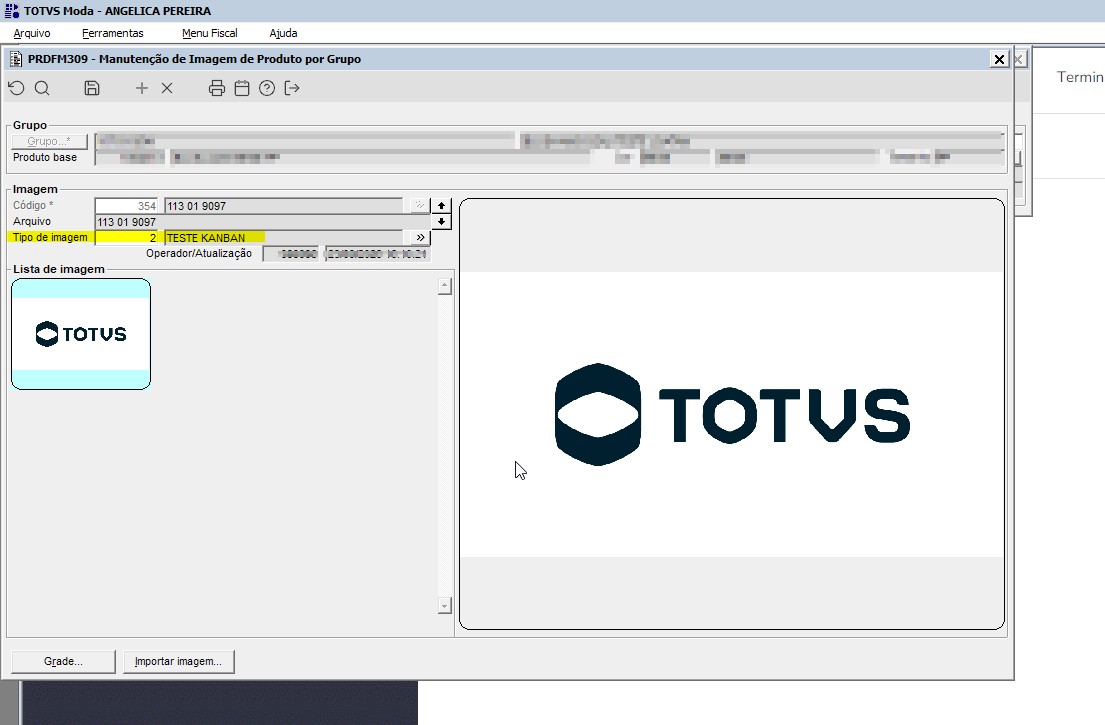Screen dimensions: 1105x725
Task: Save the record with the floppy disk icon
Action: pyautogui.click(x=92, y=88)
